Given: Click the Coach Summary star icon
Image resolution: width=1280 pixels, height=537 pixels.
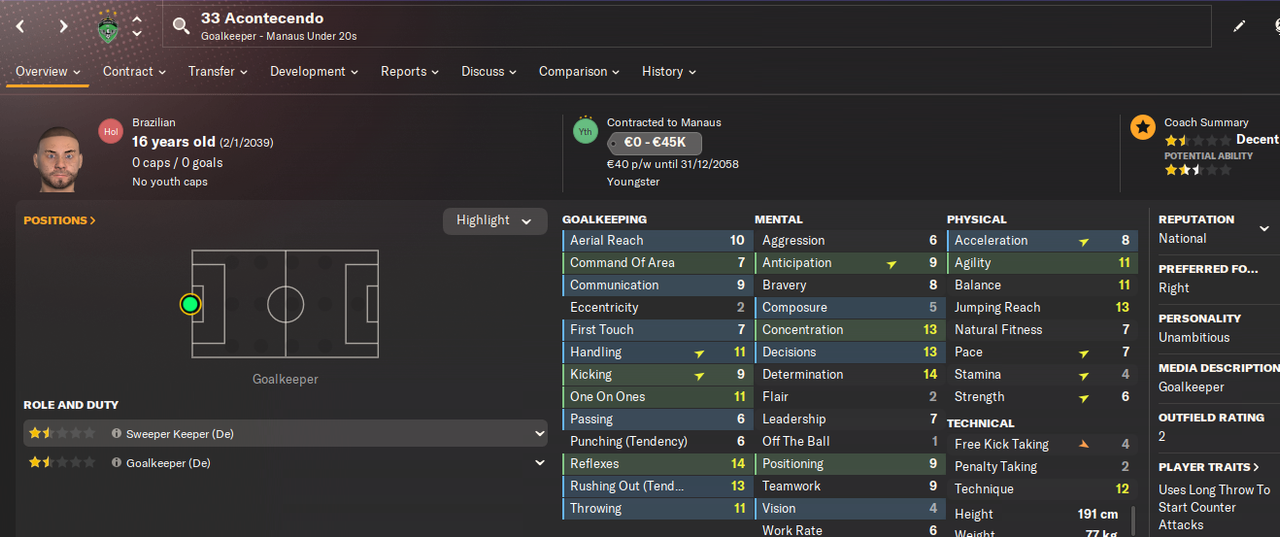Looking at the screenshot, I should [x=1142, y=128].
